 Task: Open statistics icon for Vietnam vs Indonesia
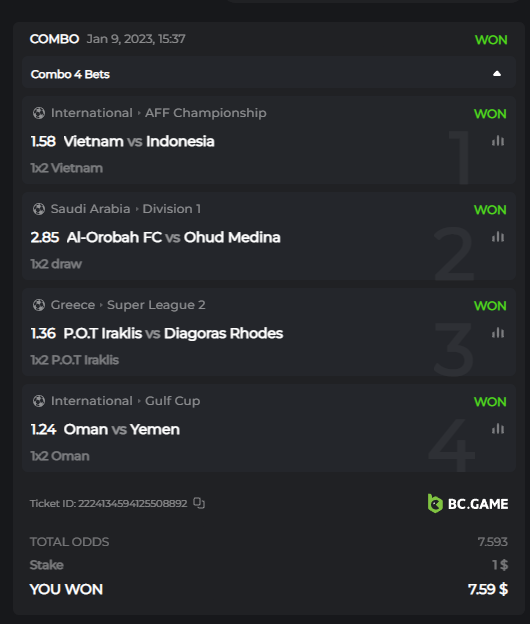click(x=498, y=141)
